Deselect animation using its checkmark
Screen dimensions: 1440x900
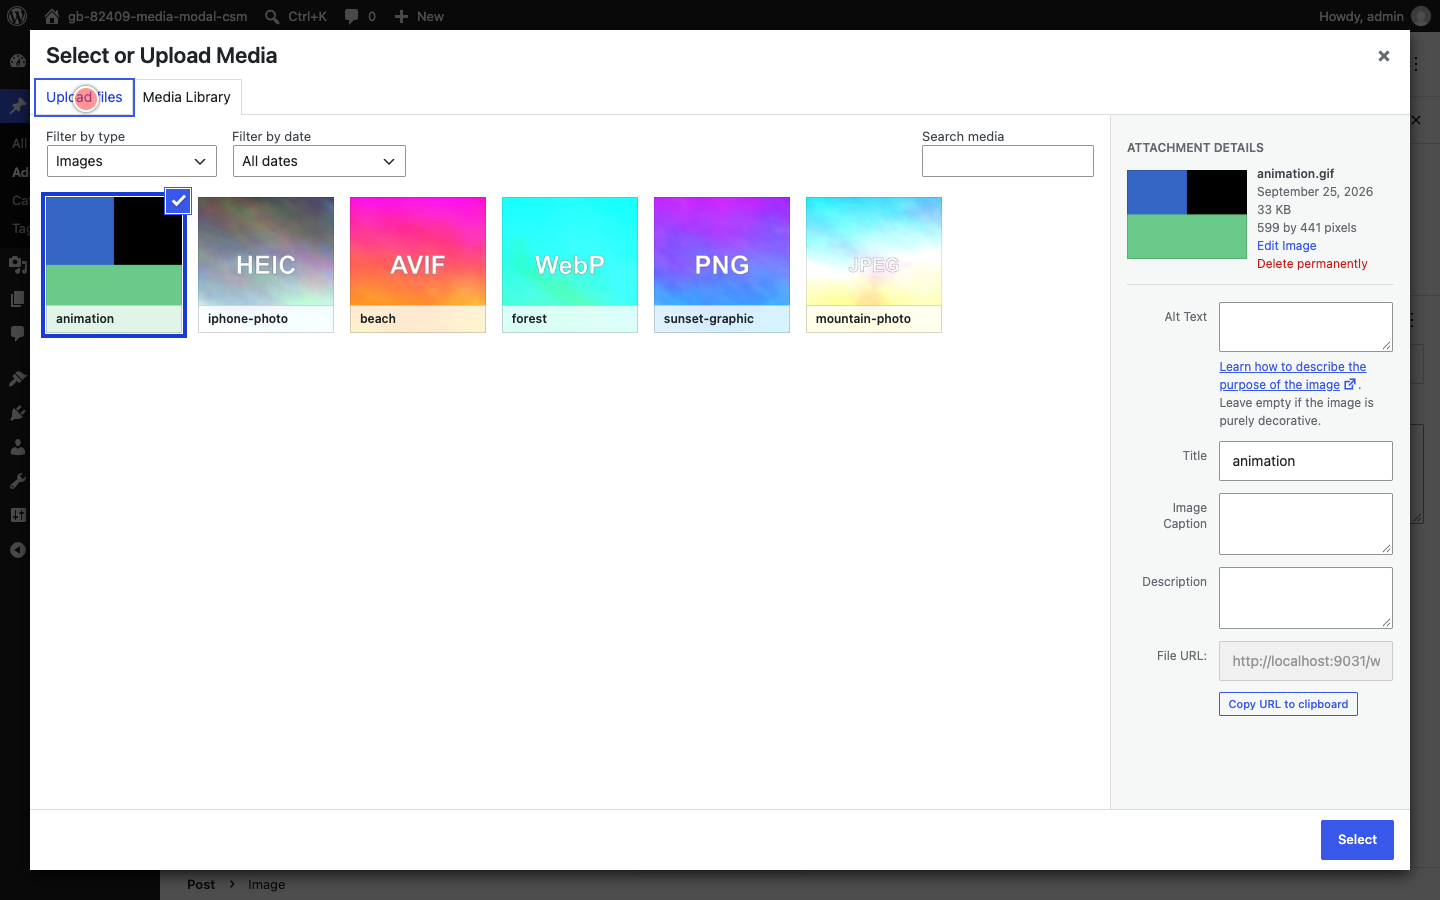pyautogui.click(x=177, y=201)
